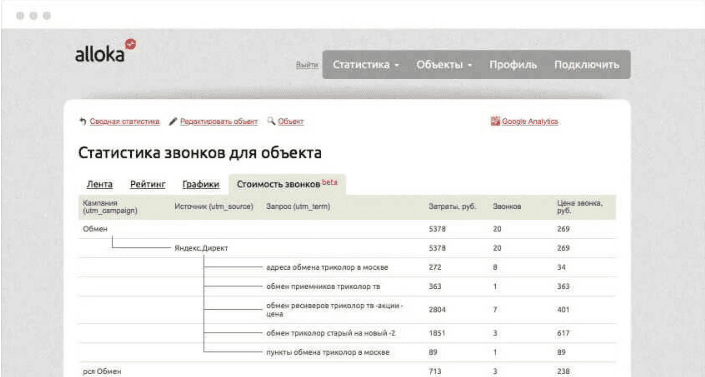The height and width of the screenshot is (377, 705).
Task: Switch to the Графики tab
Action: [201, 184]
